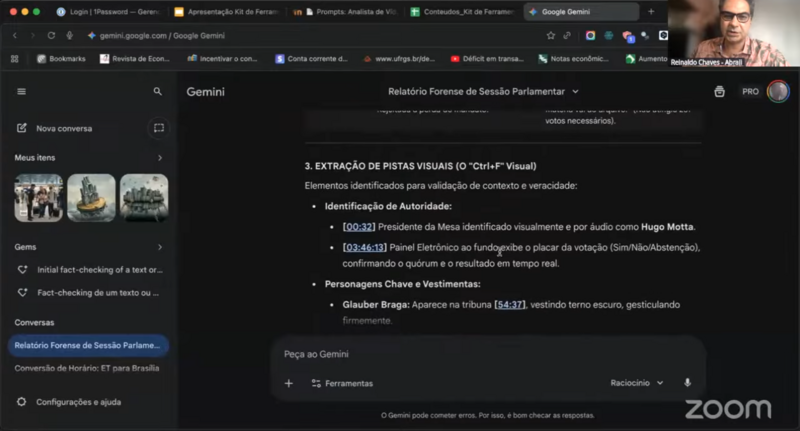
Task: Click the browser back arrow
Action: pos(15,36)
